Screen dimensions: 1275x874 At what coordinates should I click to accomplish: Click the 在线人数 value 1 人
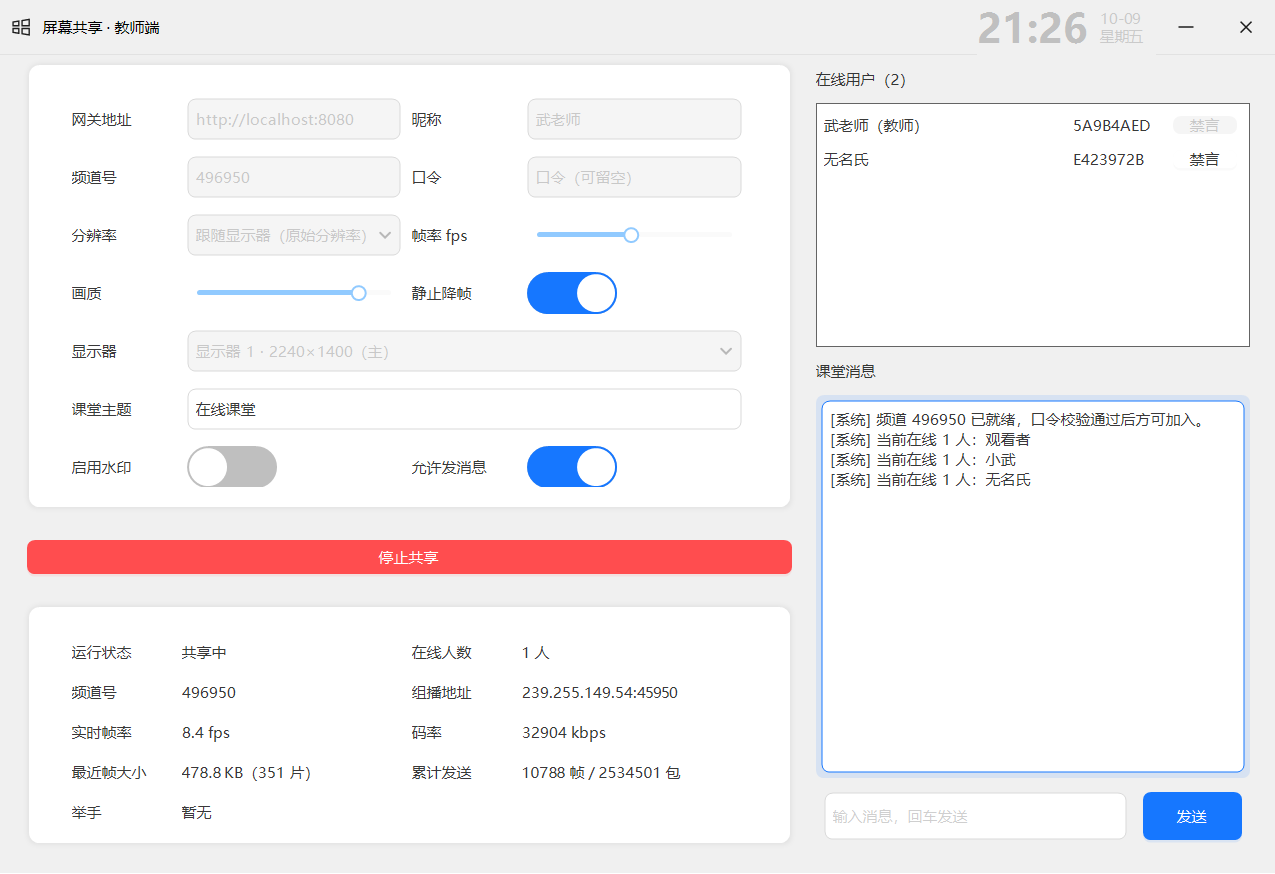pyautogui.click(x=536, y=653)
